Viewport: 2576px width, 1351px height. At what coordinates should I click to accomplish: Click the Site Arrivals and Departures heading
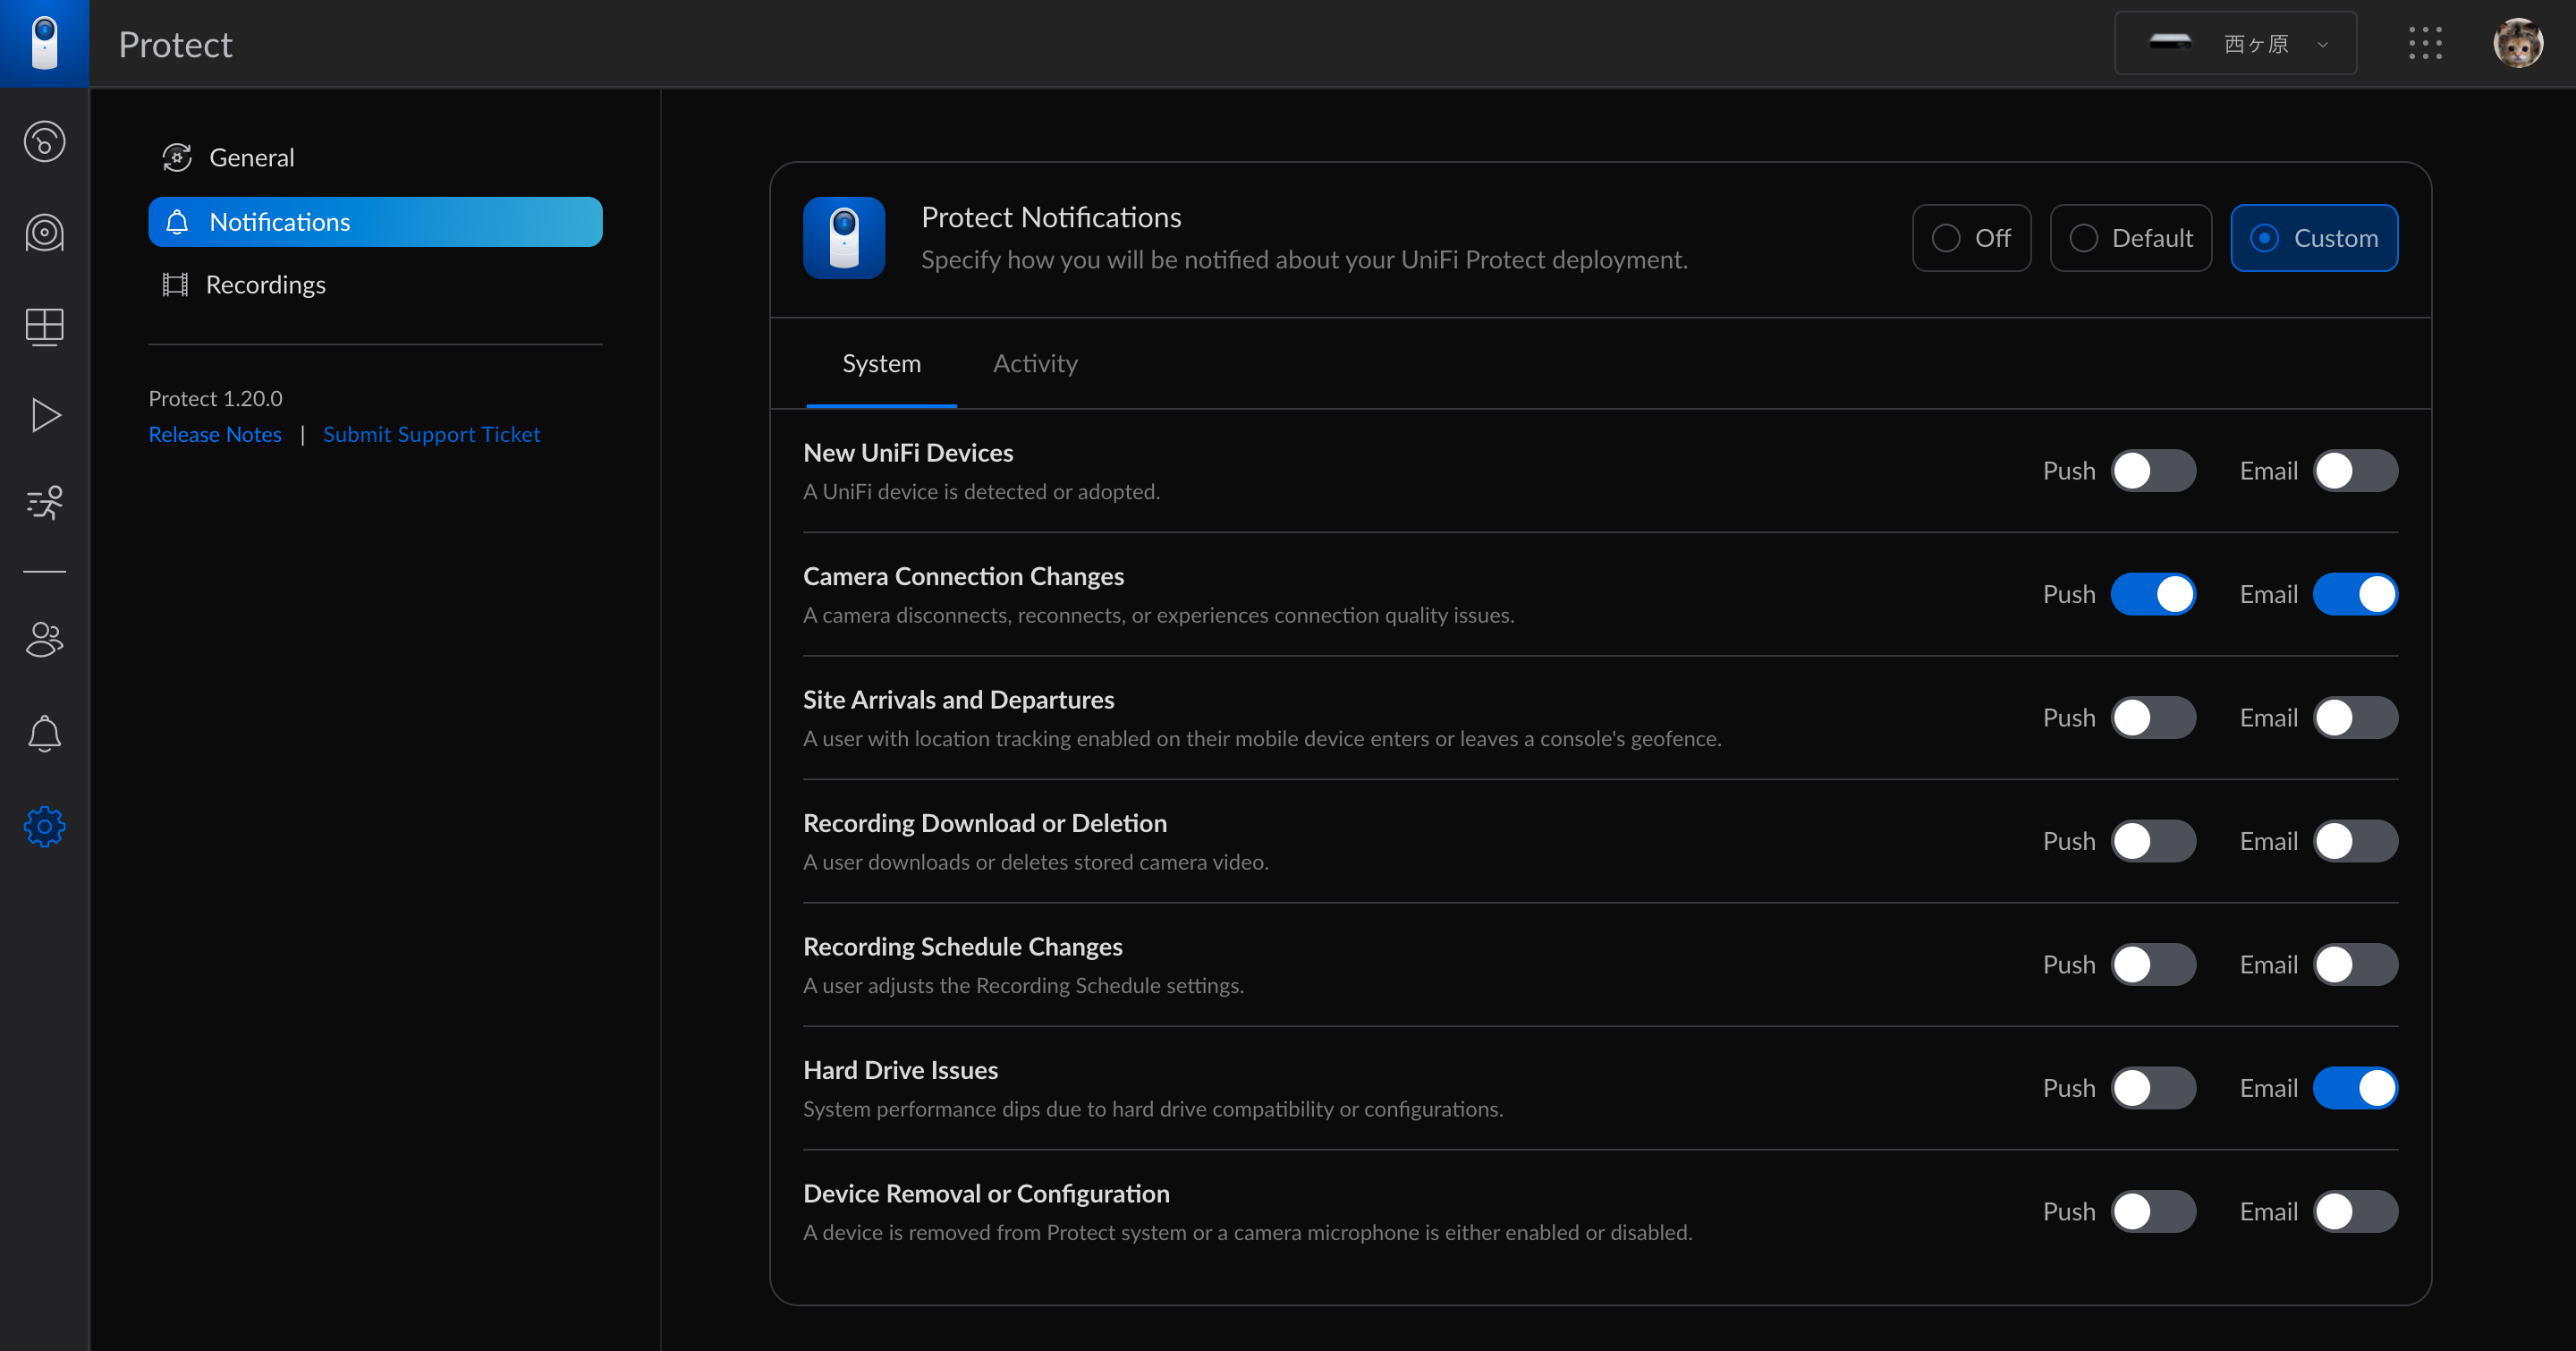click(958, 700)
